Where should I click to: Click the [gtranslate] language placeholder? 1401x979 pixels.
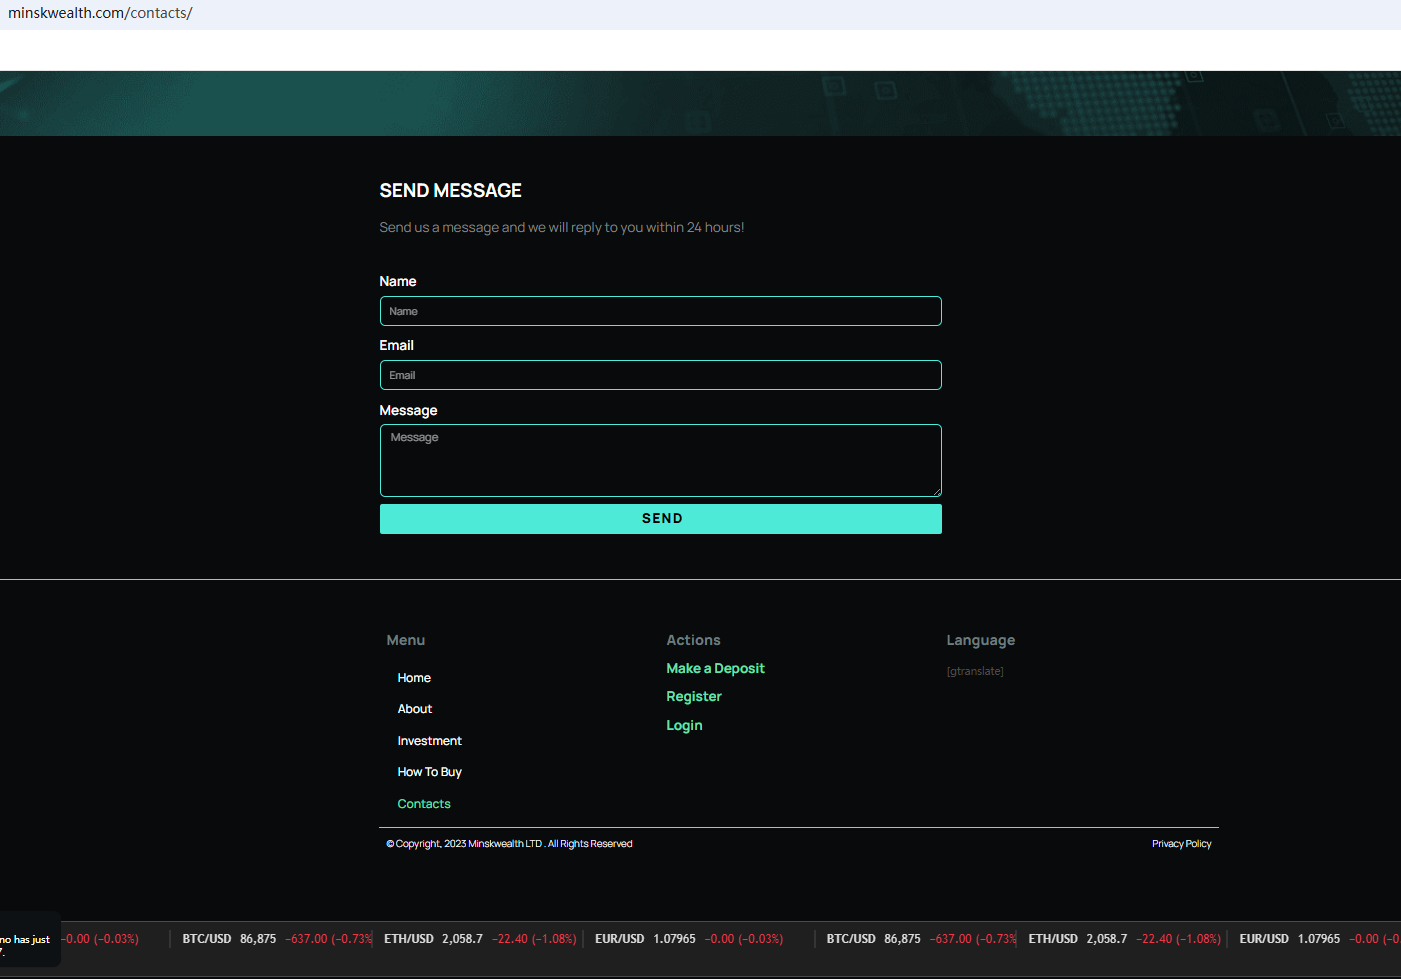click(x=975, y=671)
